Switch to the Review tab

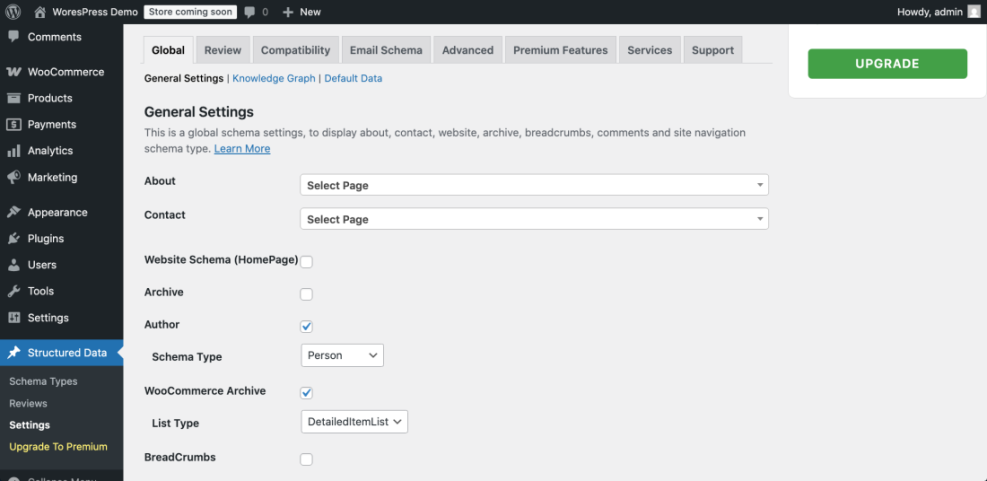point(223,50)
